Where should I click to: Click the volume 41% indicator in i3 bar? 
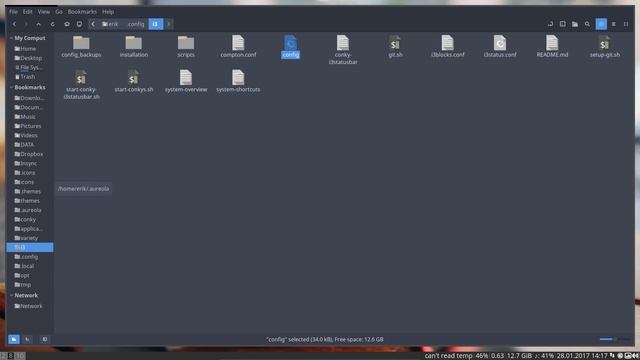pos(544,356)
